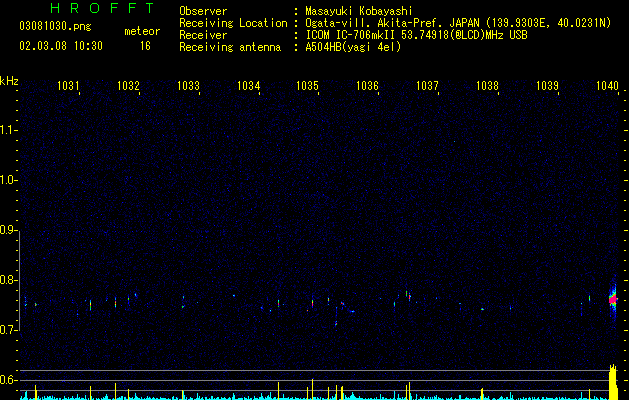Image resolution: width=629 pixels, height=400 pixels.
Task: Click the 'Observer' field label
Action: [x=203, y=11]
